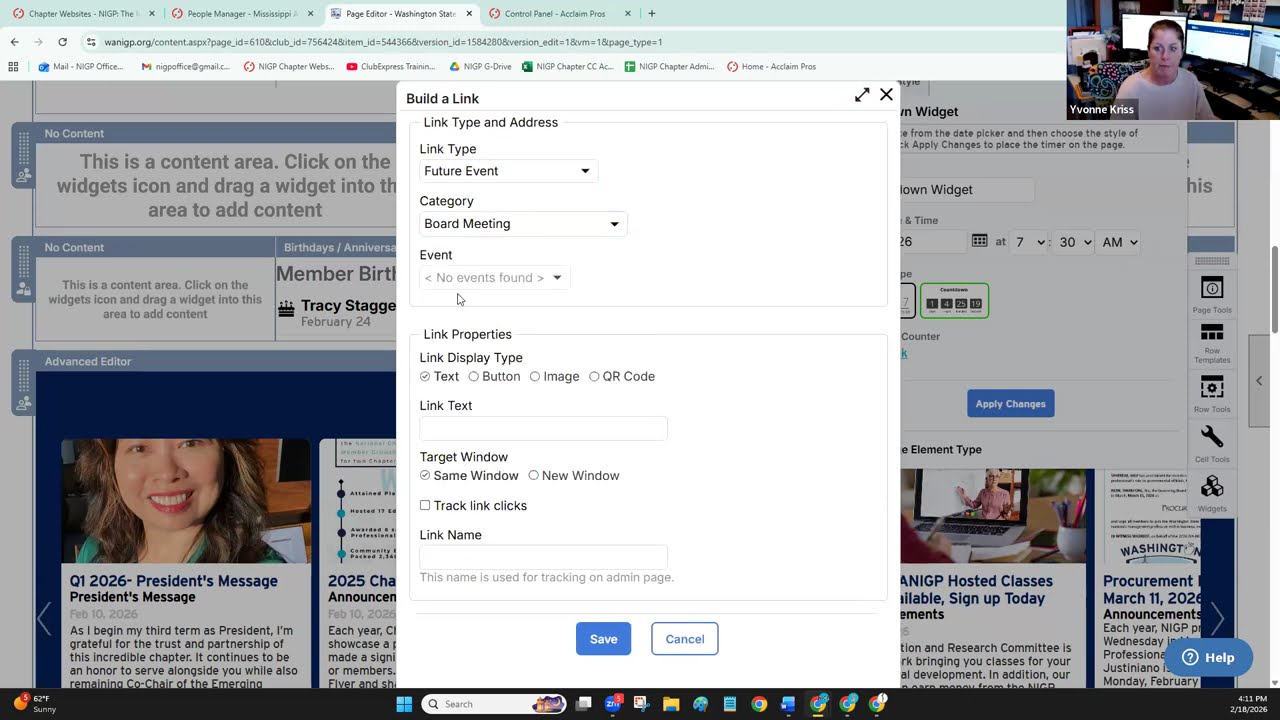Open the date picker calendar icon

point(980,241)
